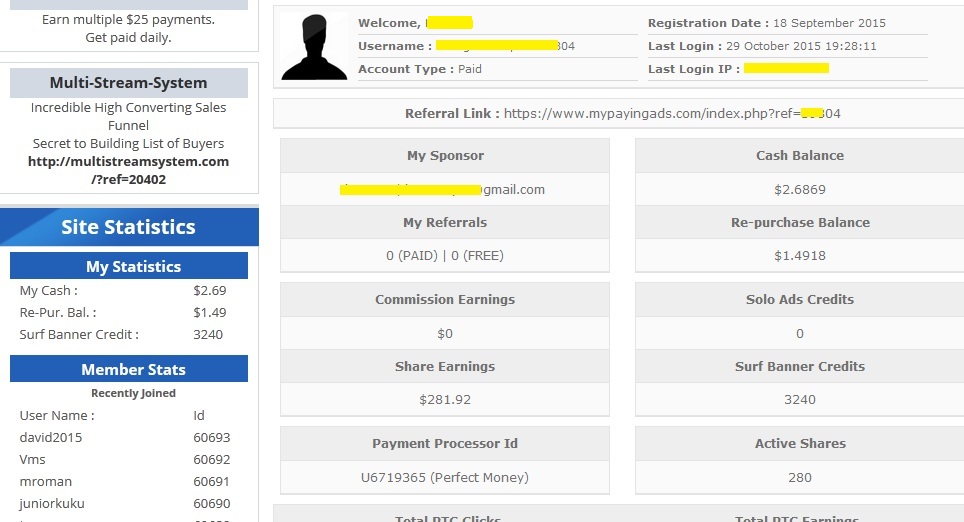This screenshot has height=522, width=964.
Task: Click the Registration Date 18 September 2015
Action: tap(829, 23)
